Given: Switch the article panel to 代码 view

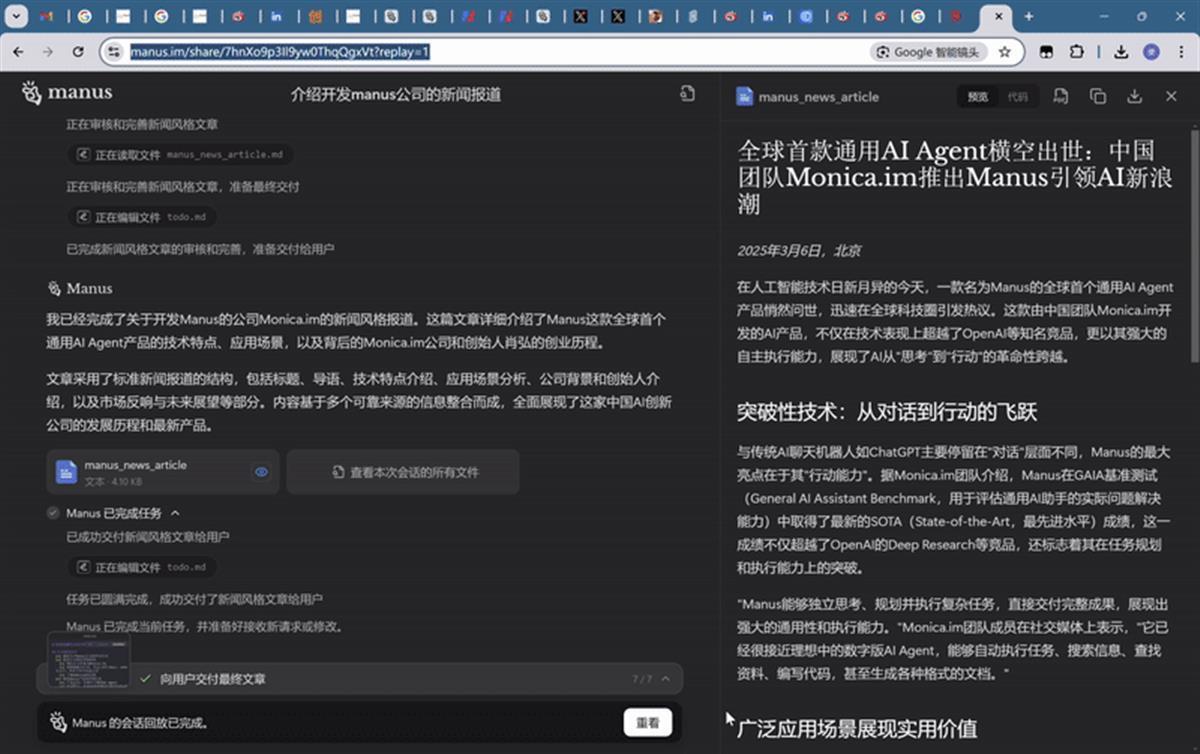Looking at the screenshot, I should click(1018, 96).
